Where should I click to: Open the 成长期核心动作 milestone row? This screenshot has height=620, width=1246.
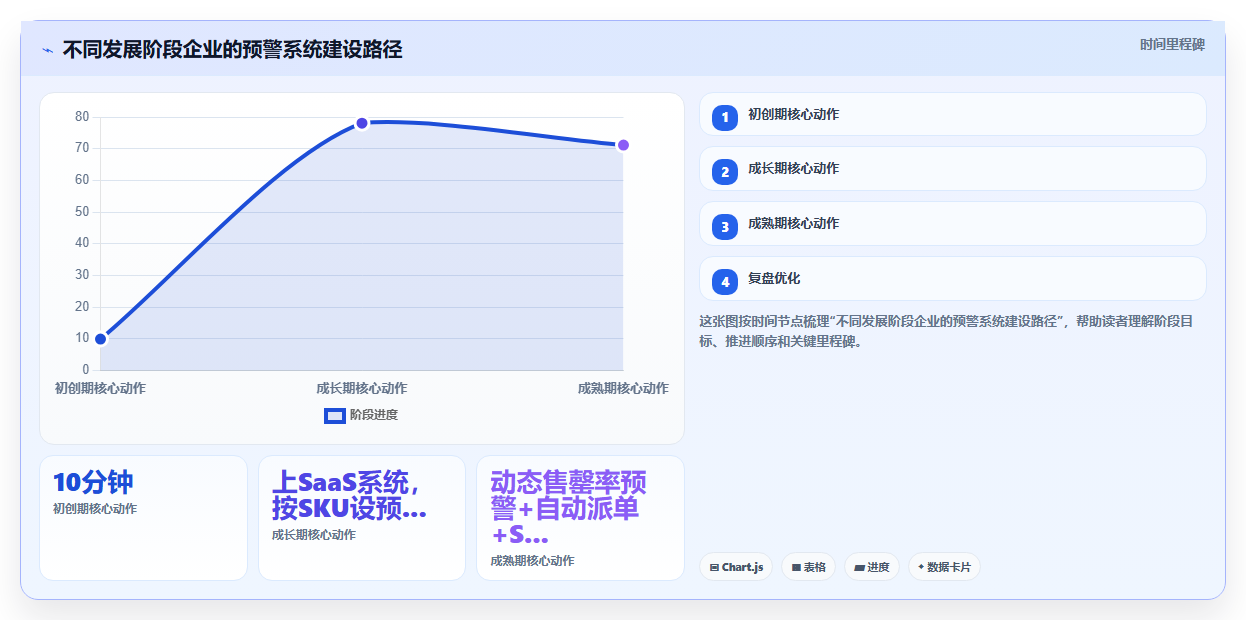point(953,168)
